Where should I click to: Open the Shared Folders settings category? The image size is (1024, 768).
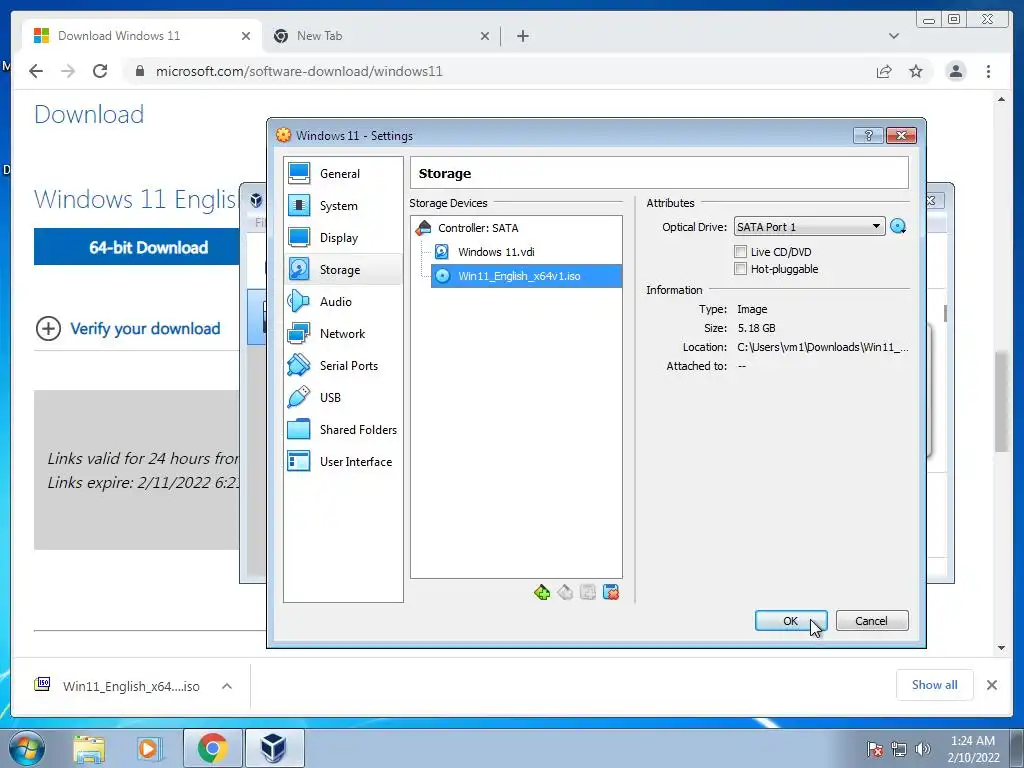click(x=344, y=430)
